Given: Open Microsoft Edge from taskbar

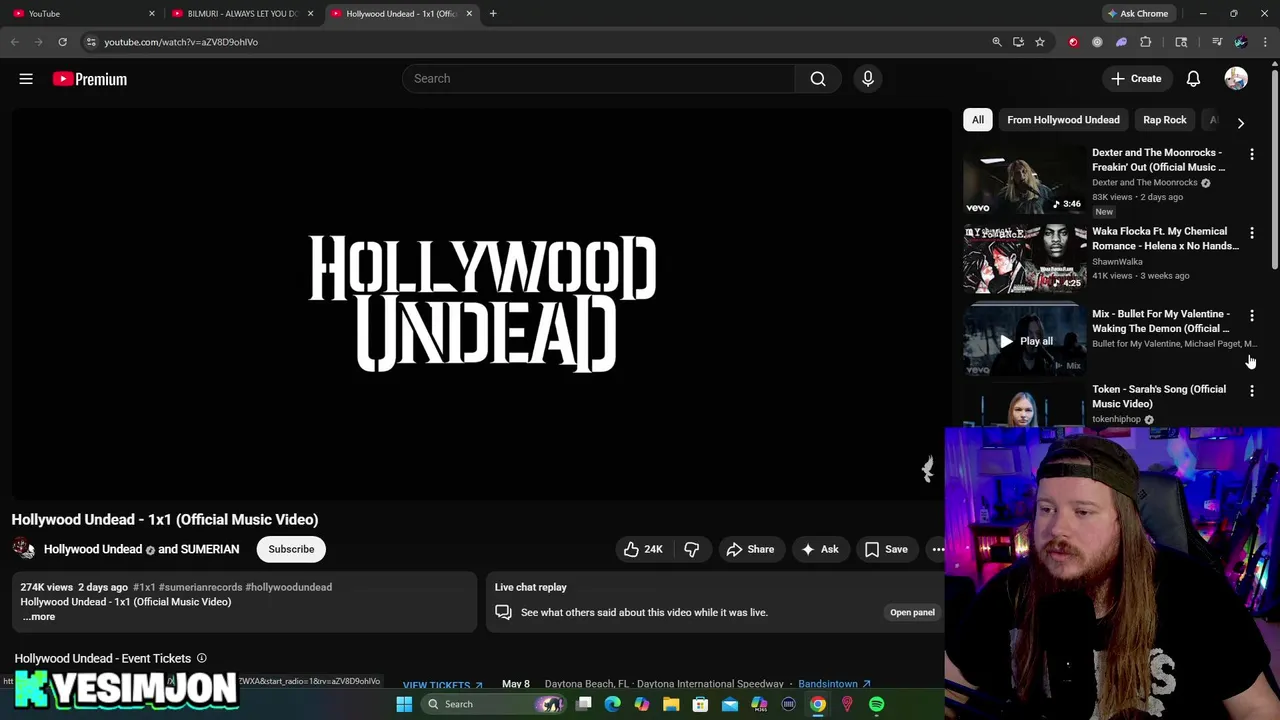Looking at the screenshot, I should click(613, 704).
